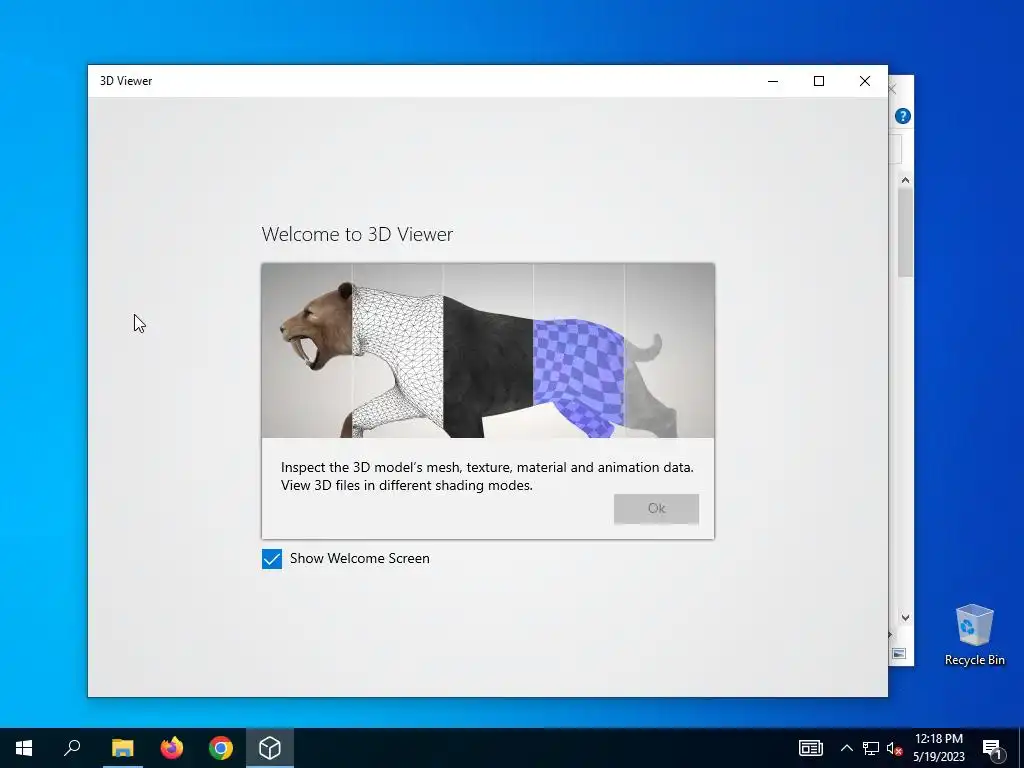Click the background window's scrollbar thumb

click(905, 232)
